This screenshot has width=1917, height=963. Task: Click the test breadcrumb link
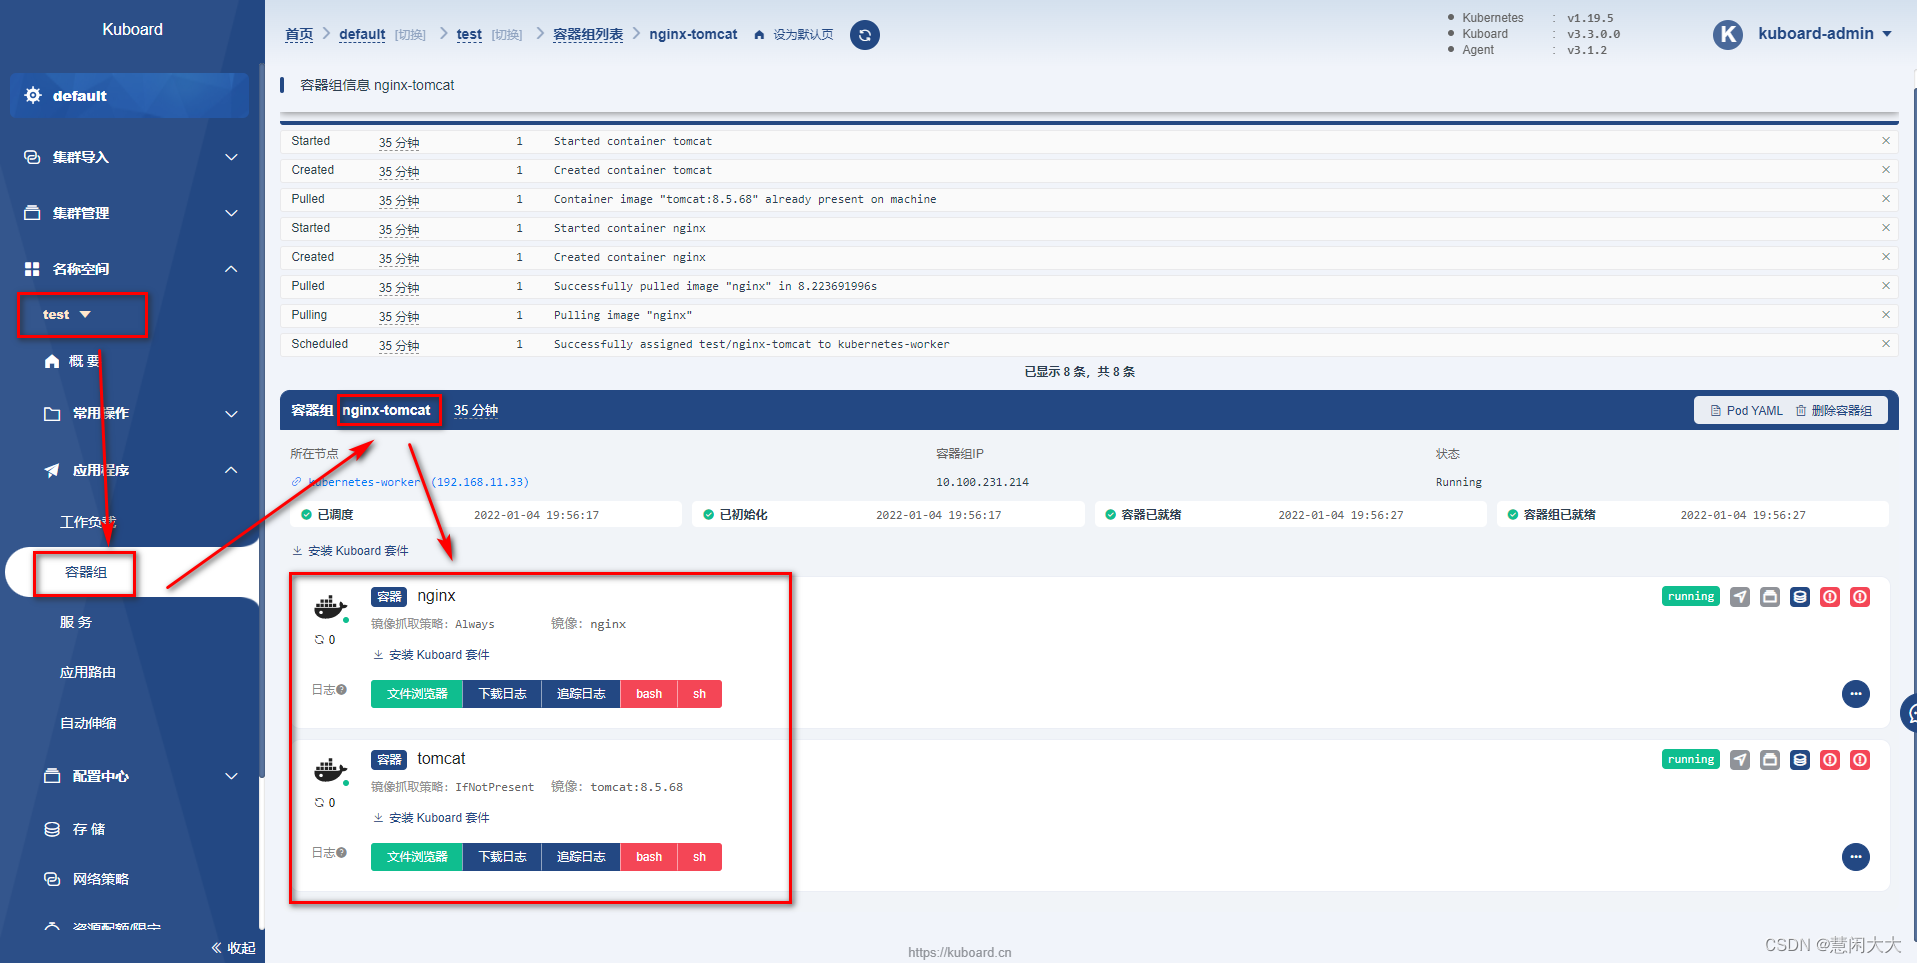coord(469,34)
